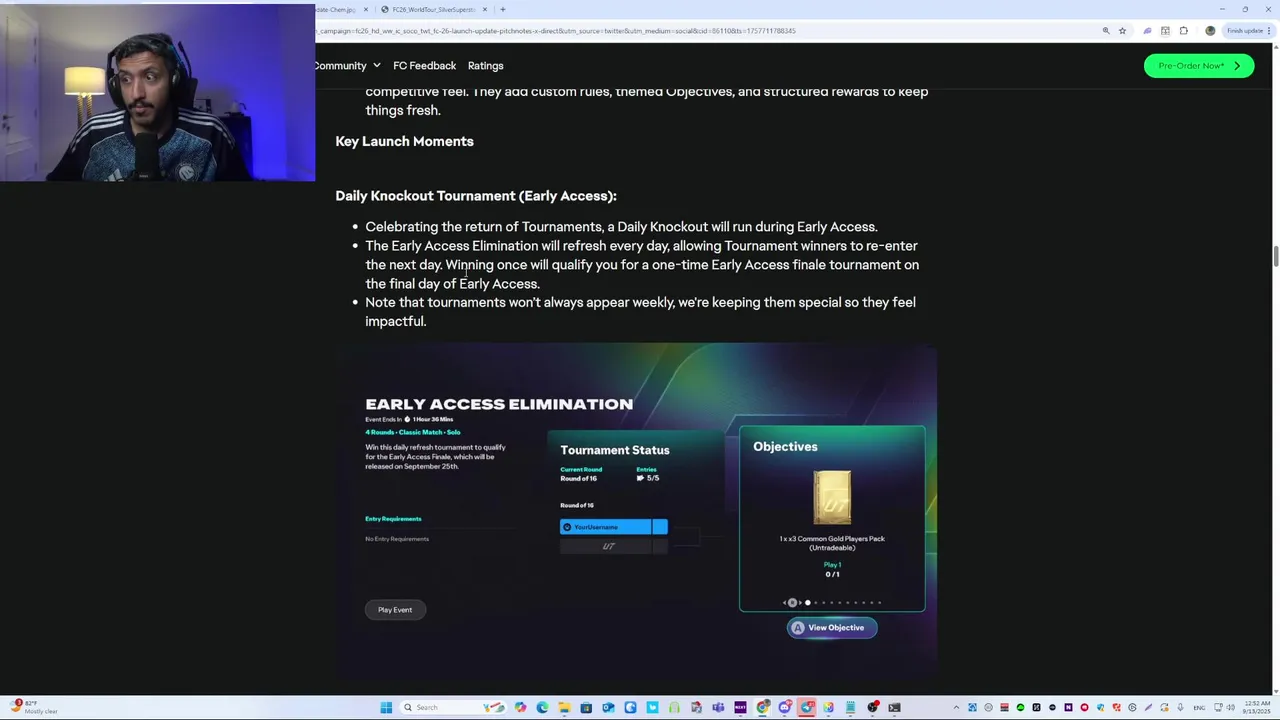Image resolution: width=1280 pixels, height=720 pixels.
Task: Open Microsoft Store from the taskbar
Action: tap(586, 707)
